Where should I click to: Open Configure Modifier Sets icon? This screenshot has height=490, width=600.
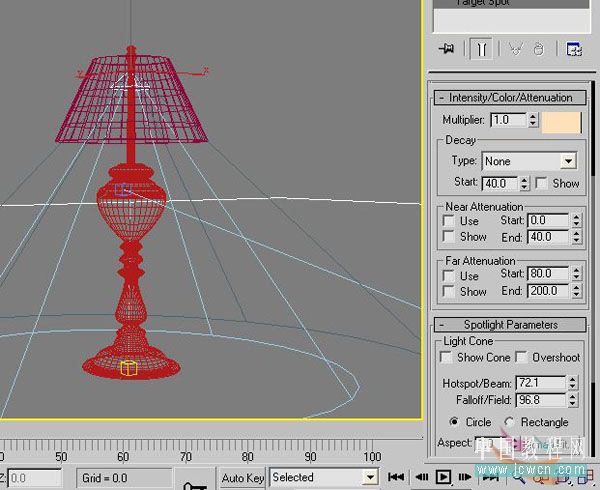tap(574, 49)
